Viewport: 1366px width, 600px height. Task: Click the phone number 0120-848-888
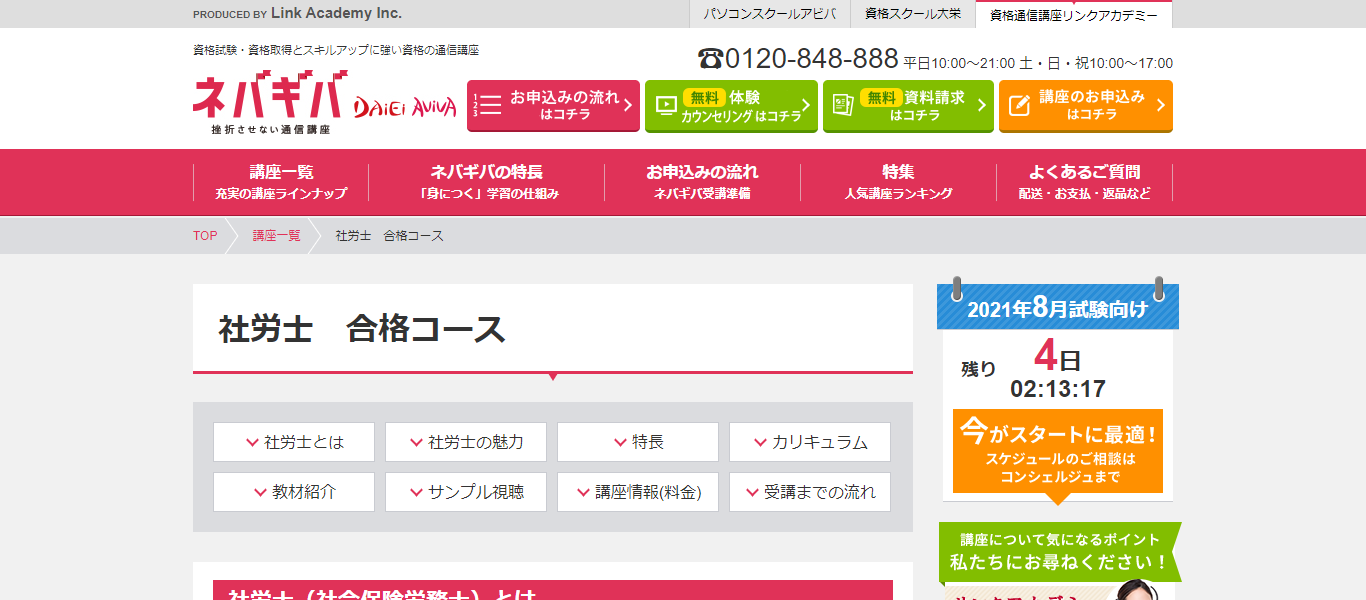(812, 59)
